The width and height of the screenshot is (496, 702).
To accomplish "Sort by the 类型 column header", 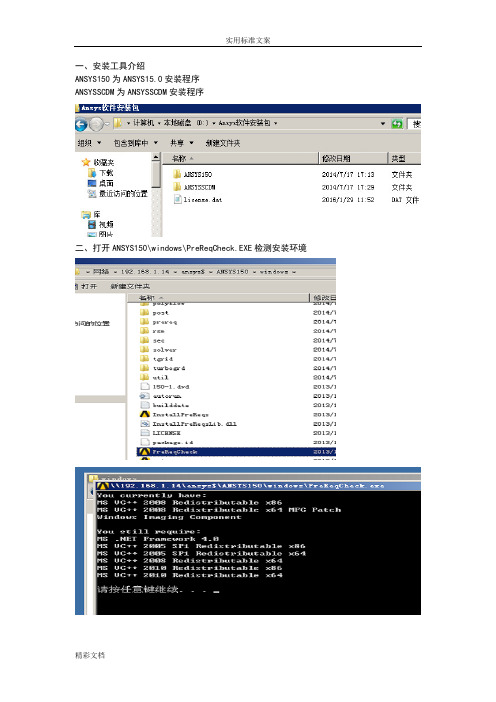I will 404,158.
